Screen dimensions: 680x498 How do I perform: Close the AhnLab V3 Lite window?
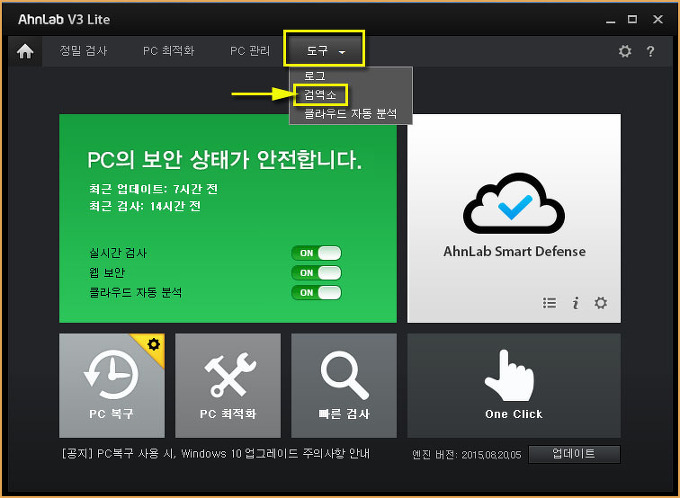(x=658, y=20)
